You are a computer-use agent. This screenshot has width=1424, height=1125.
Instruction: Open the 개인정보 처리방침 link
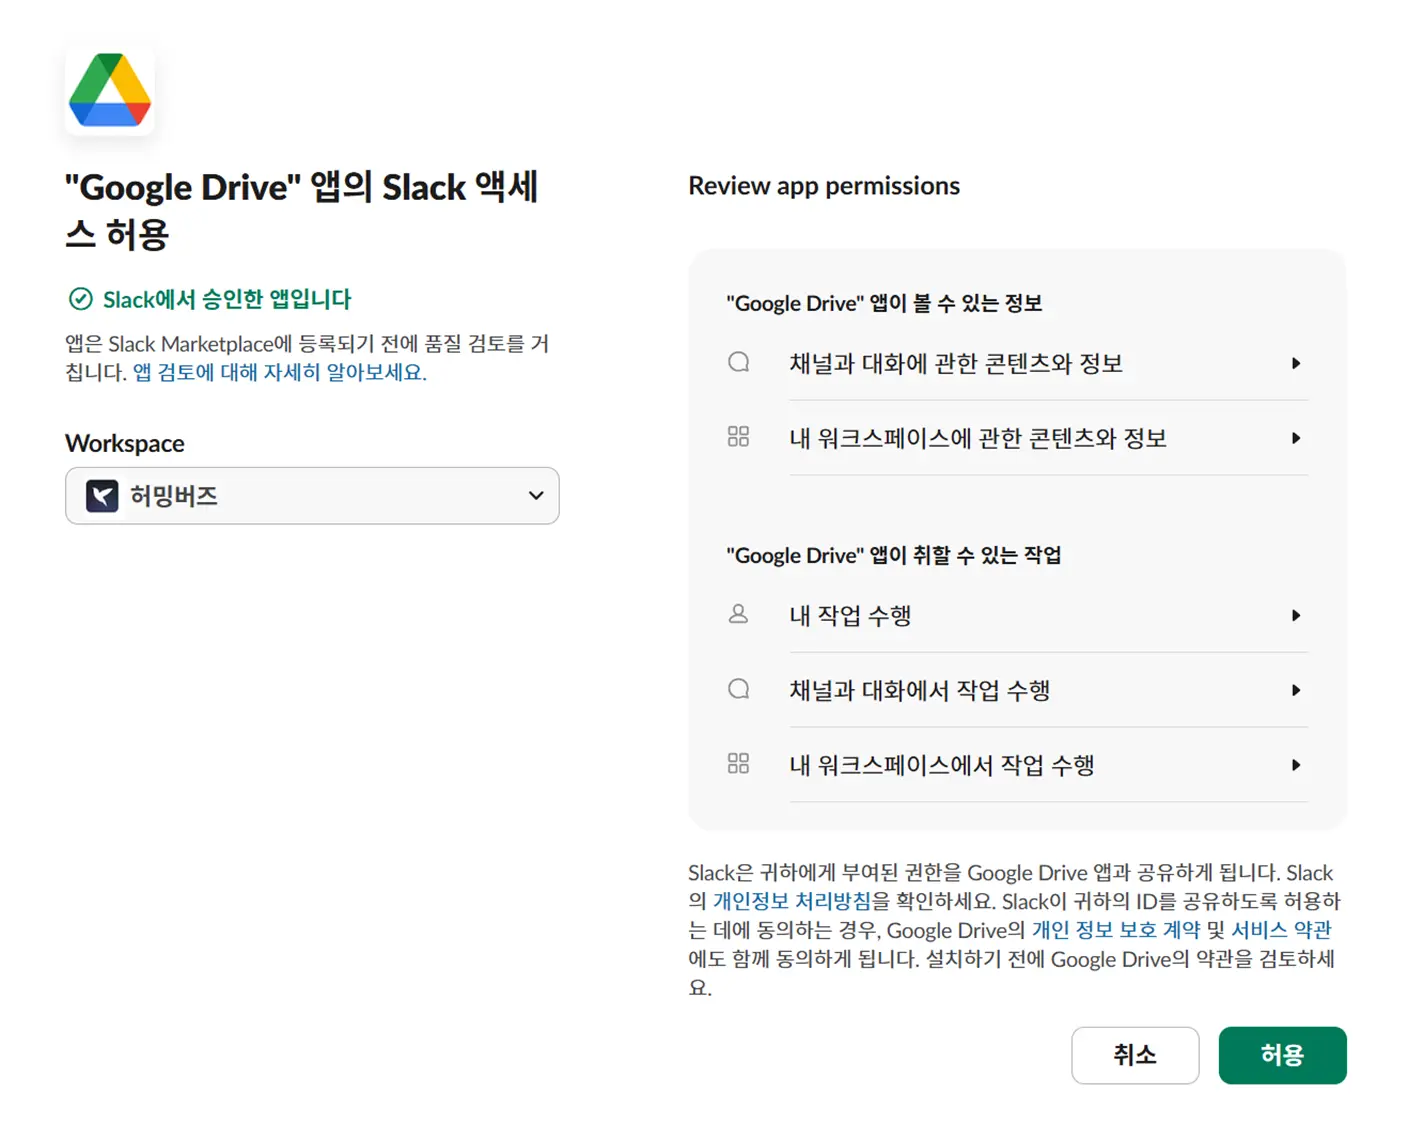(x=791, y=901)
